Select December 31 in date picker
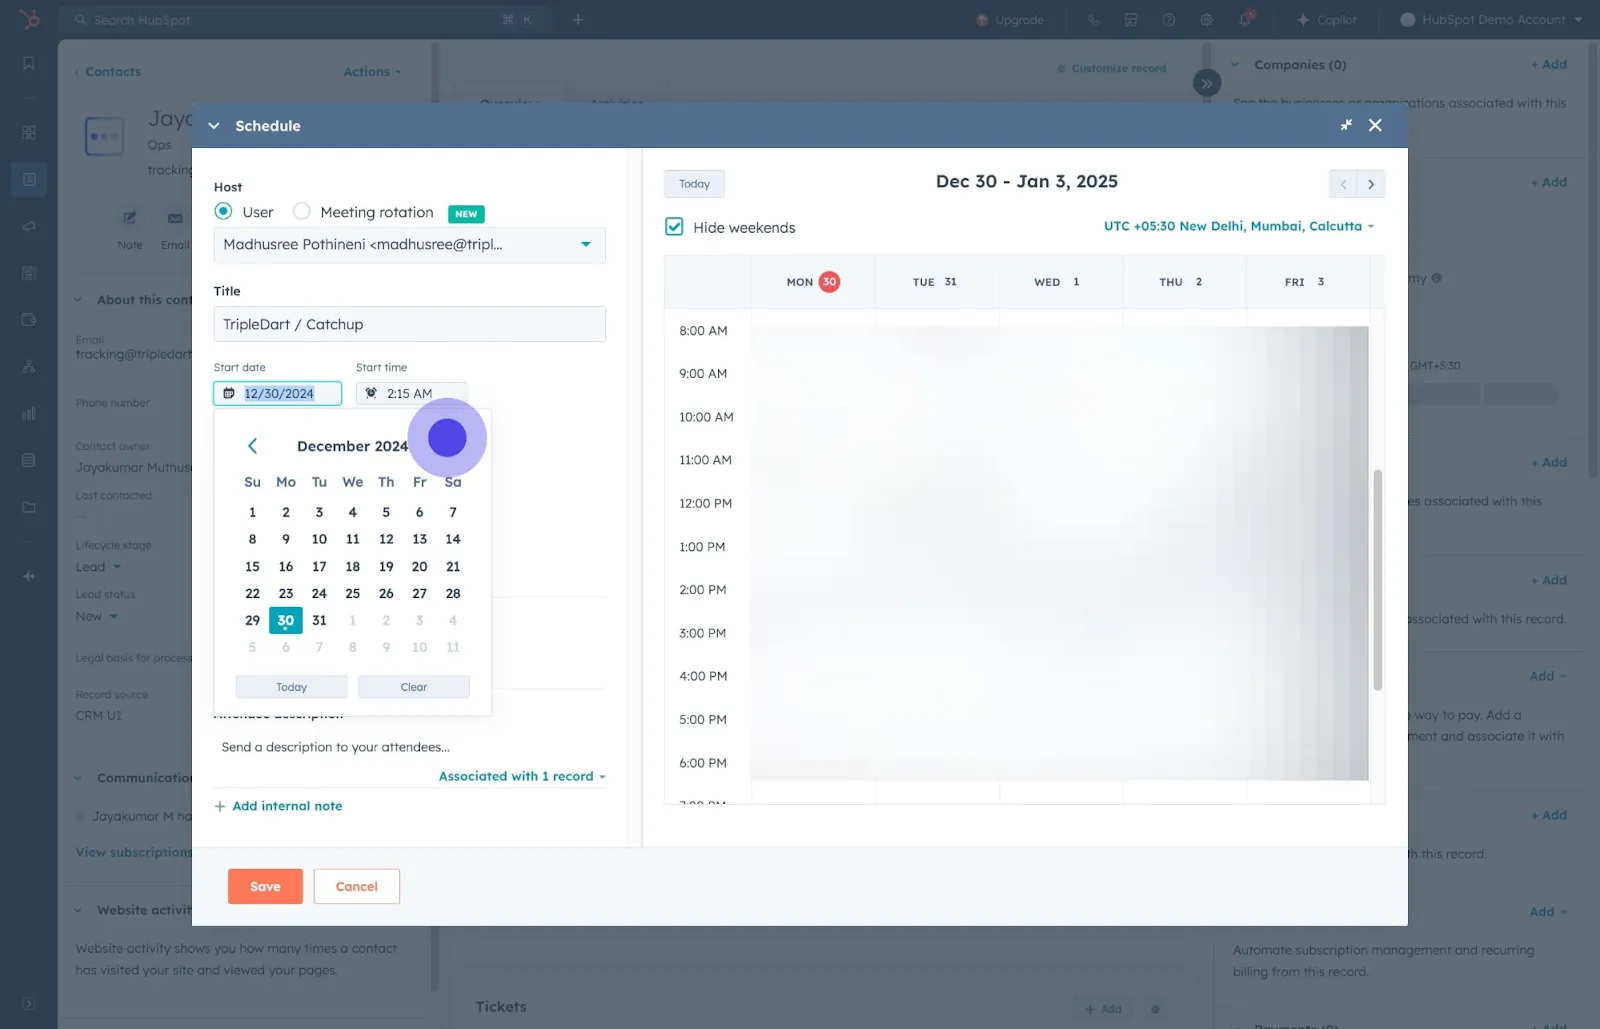1600x1029 pixels. [319, 620]
